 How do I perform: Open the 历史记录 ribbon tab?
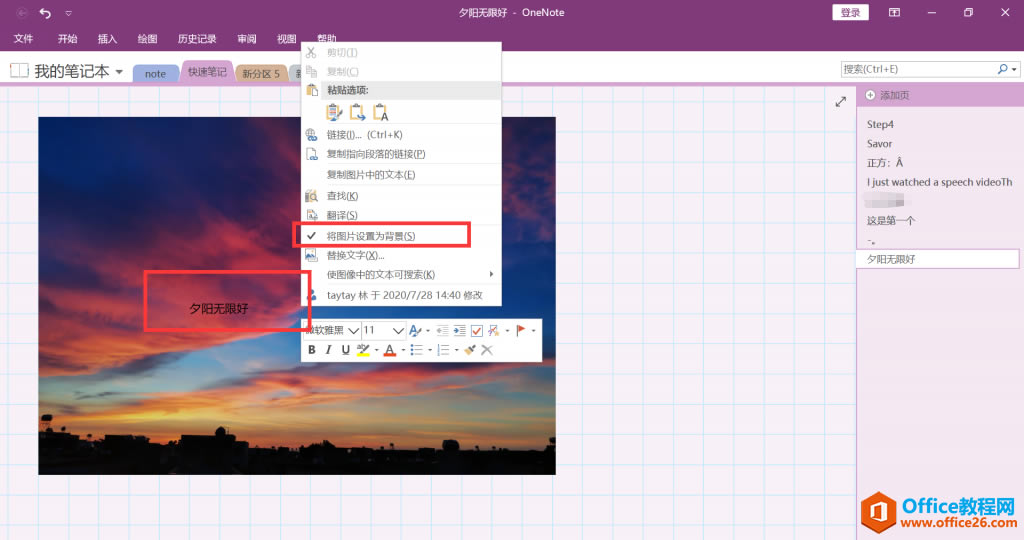(x=197, y=39)
